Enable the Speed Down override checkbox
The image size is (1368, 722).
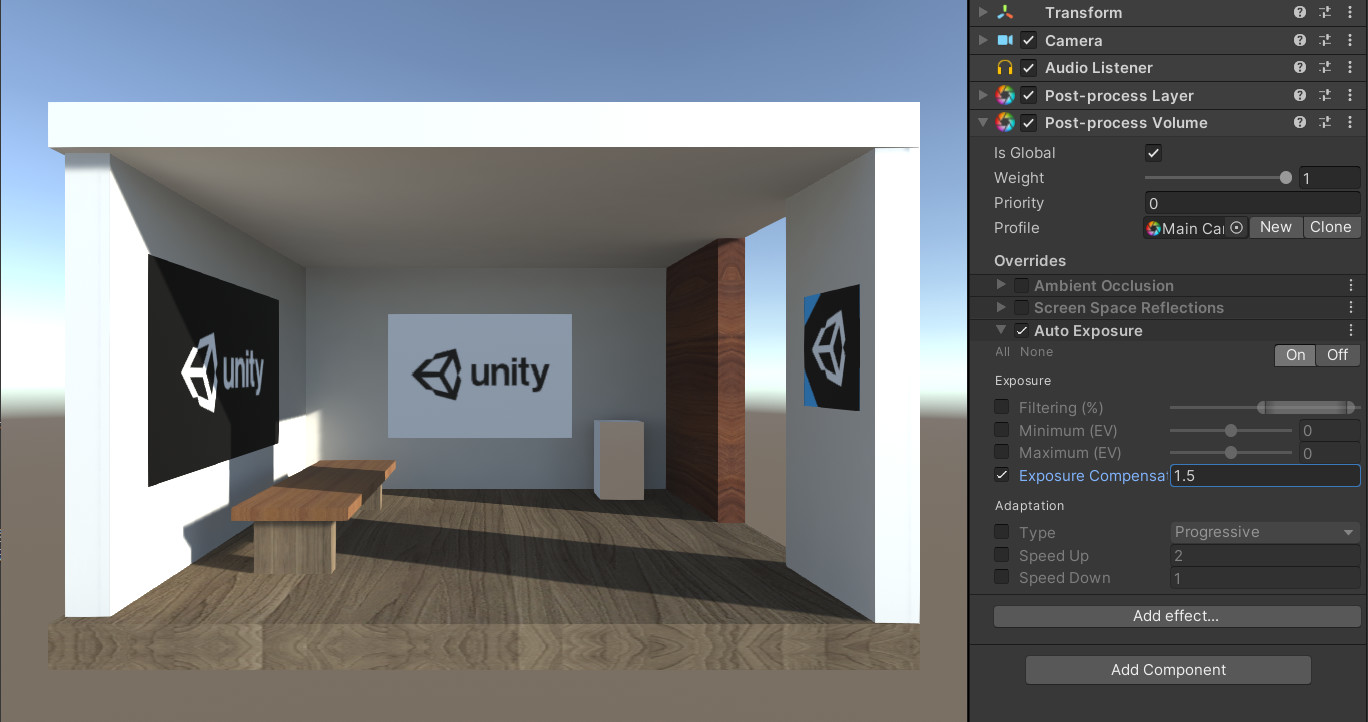(x=1002, y=577)
